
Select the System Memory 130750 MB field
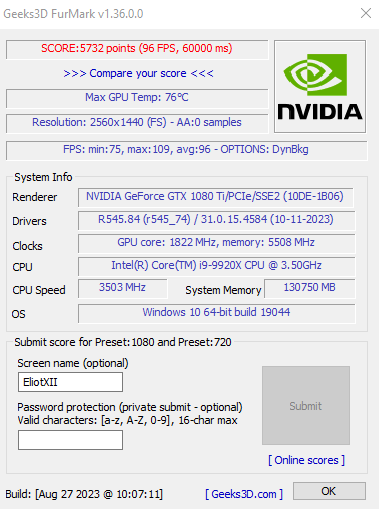point(310,289)
